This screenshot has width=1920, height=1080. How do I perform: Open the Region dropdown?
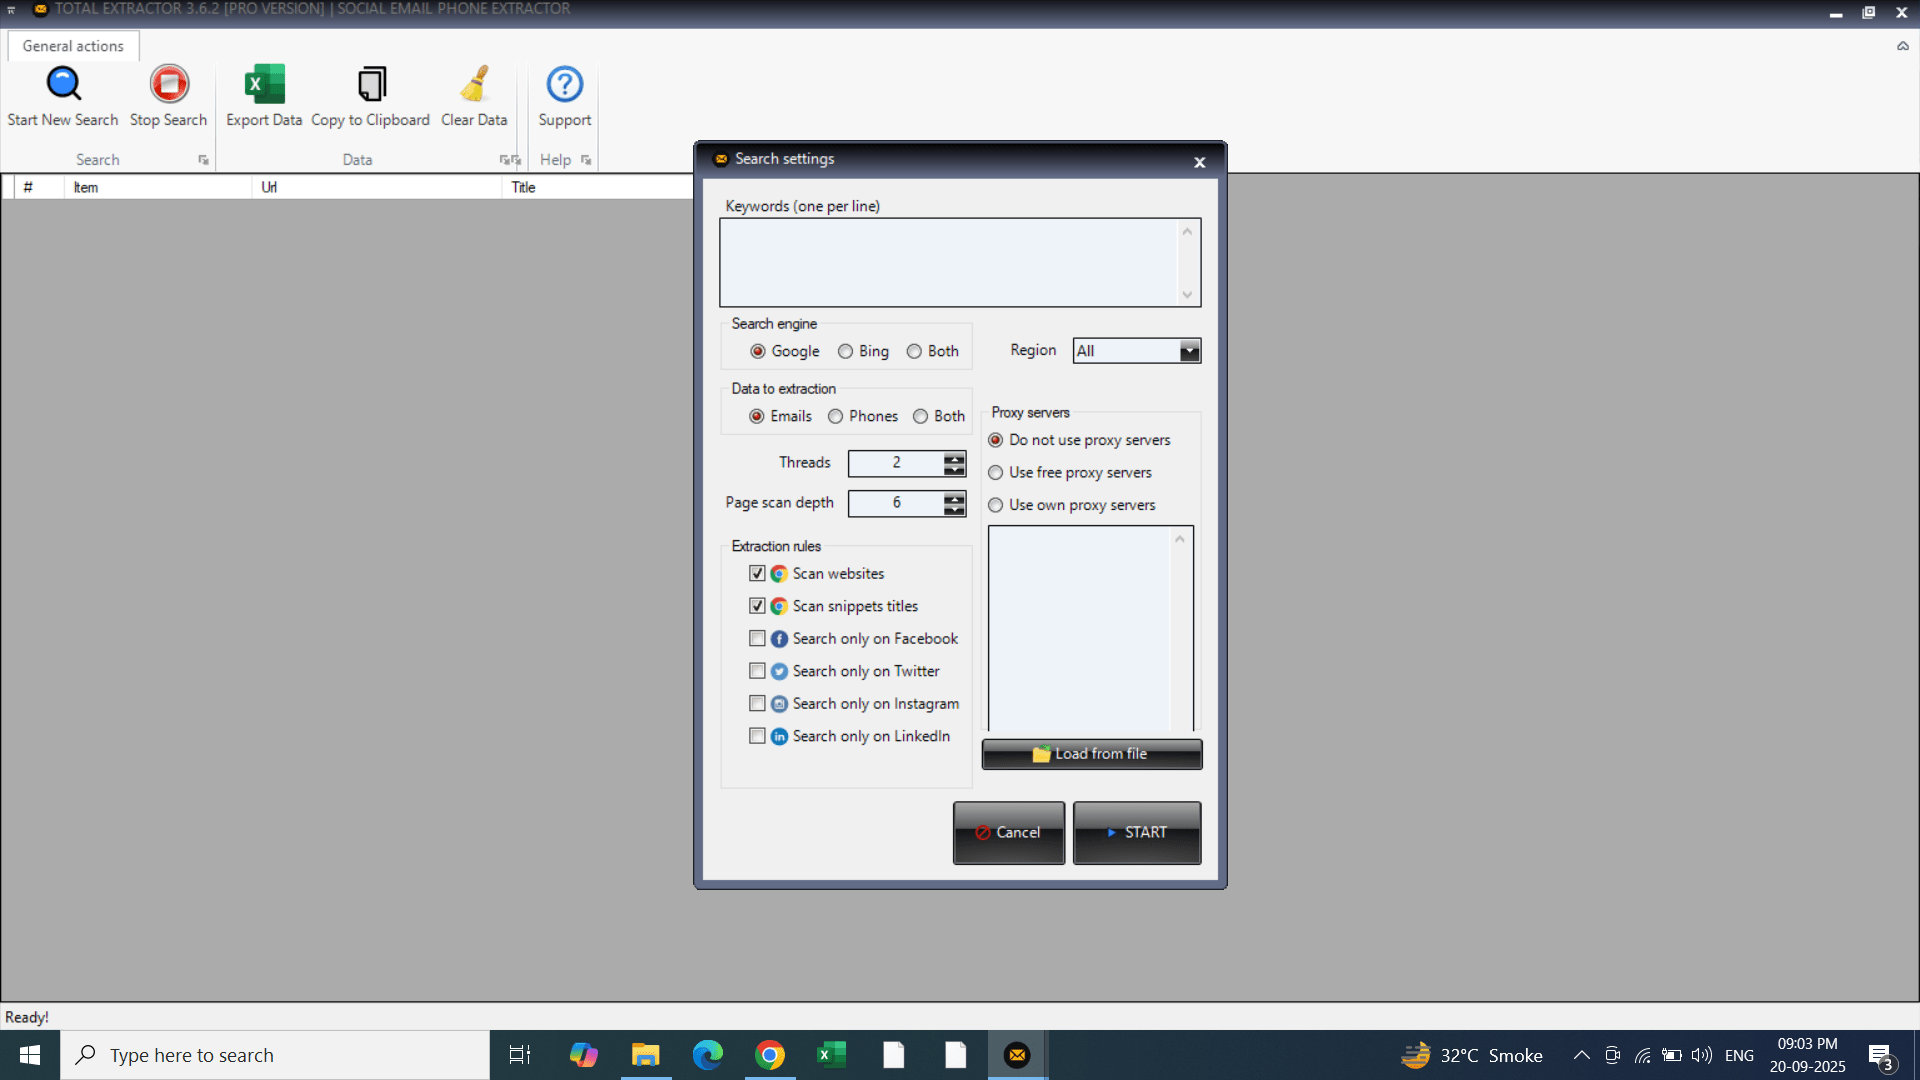(1188, 350)
